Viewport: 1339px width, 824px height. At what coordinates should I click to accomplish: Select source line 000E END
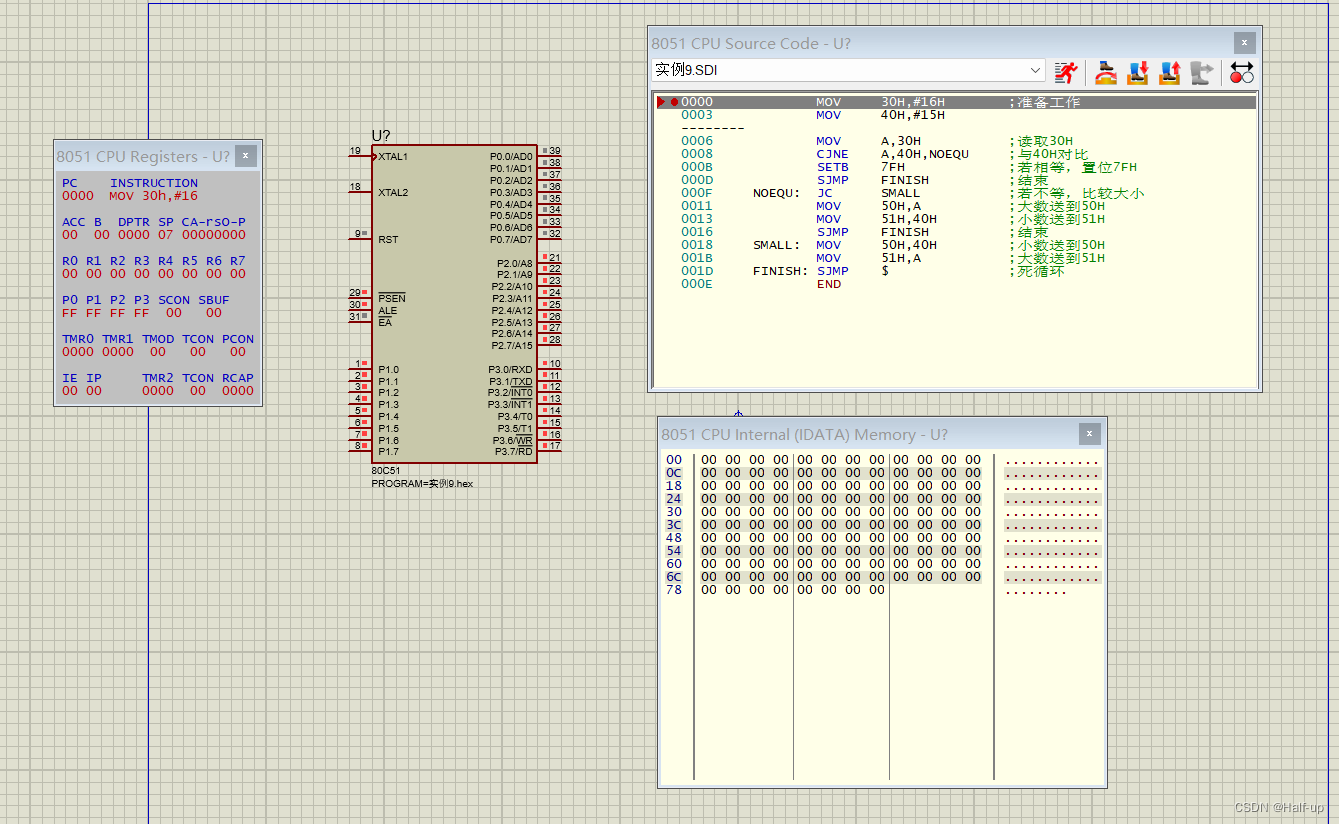click(x=955, y=284)
